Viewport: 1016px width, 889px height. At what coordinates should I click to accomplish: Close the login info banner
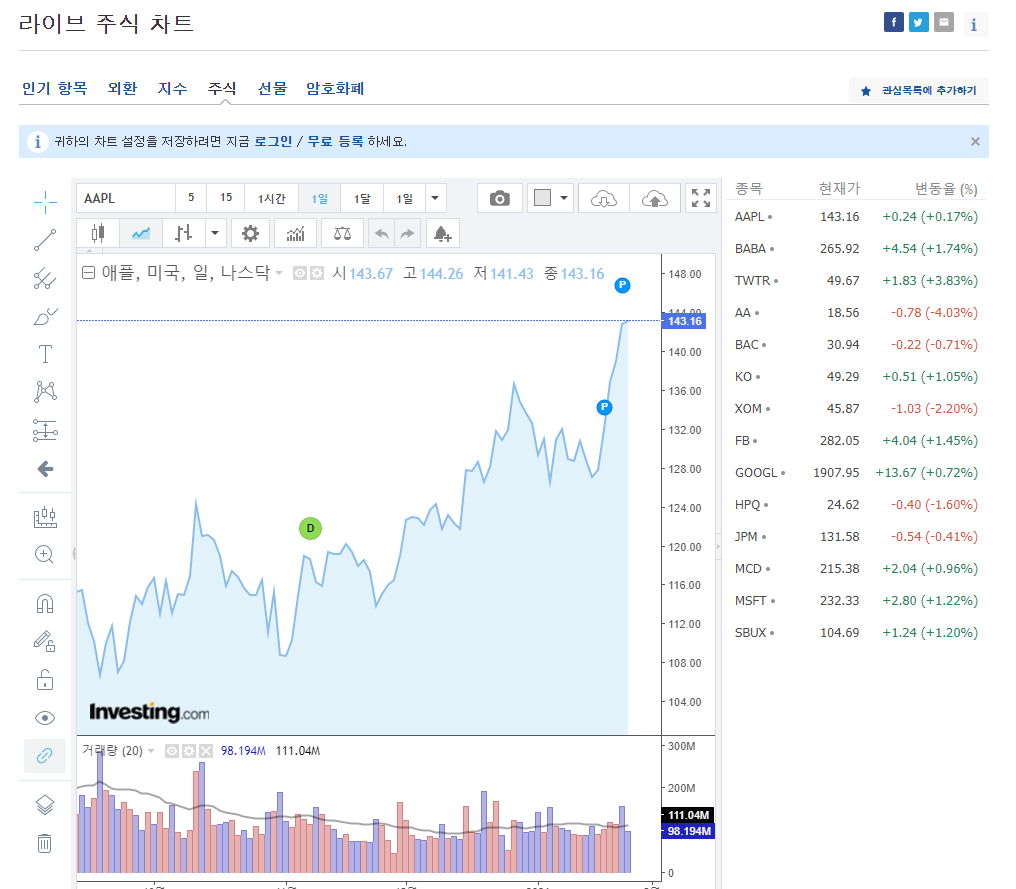975,141
